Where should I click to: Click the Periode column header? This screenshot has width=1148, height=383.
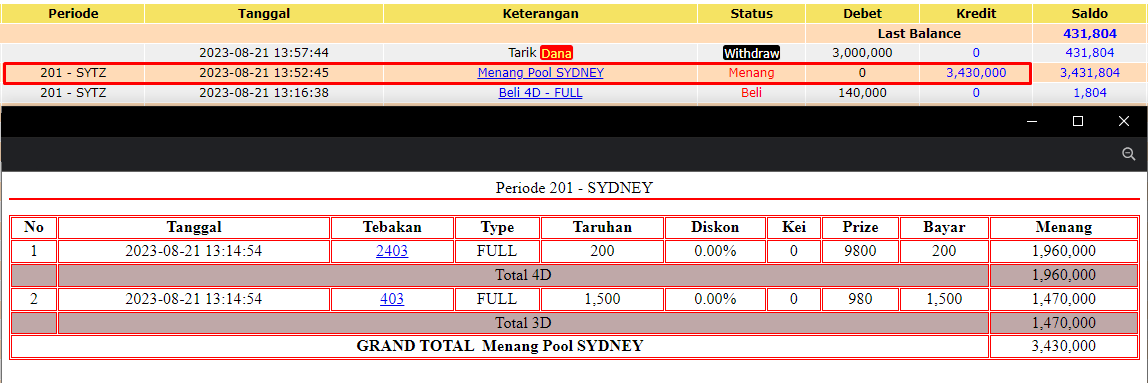pyautogui.click(x=72, y=13)
